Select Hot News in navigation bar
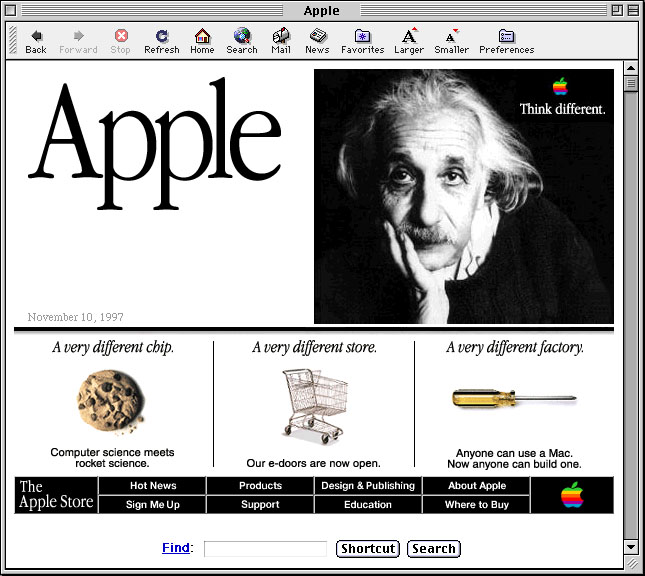 (x=153, y=486)
